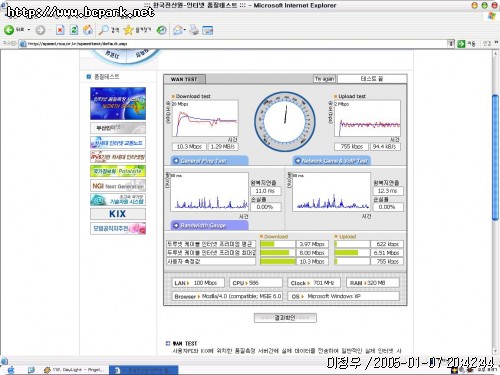This screenshot has height=375, width=500.
Task: Expand the General Ping Test section
Action: coord(209,161)
